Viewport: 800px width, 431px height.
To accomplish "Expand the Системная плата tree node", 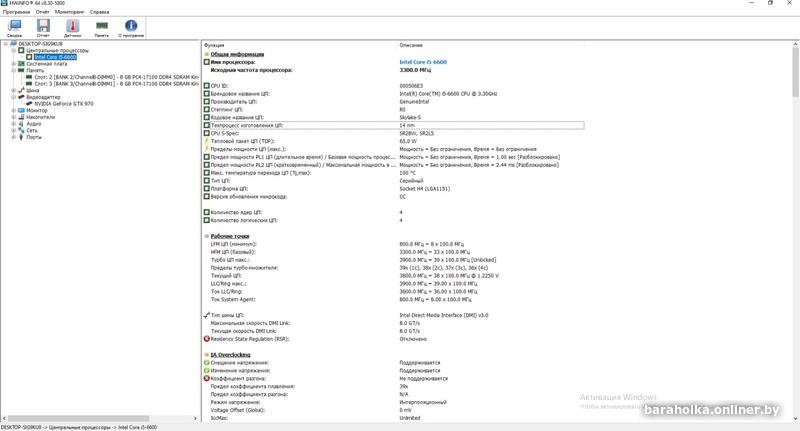I will pyautogui.click(x=14, y=64).
